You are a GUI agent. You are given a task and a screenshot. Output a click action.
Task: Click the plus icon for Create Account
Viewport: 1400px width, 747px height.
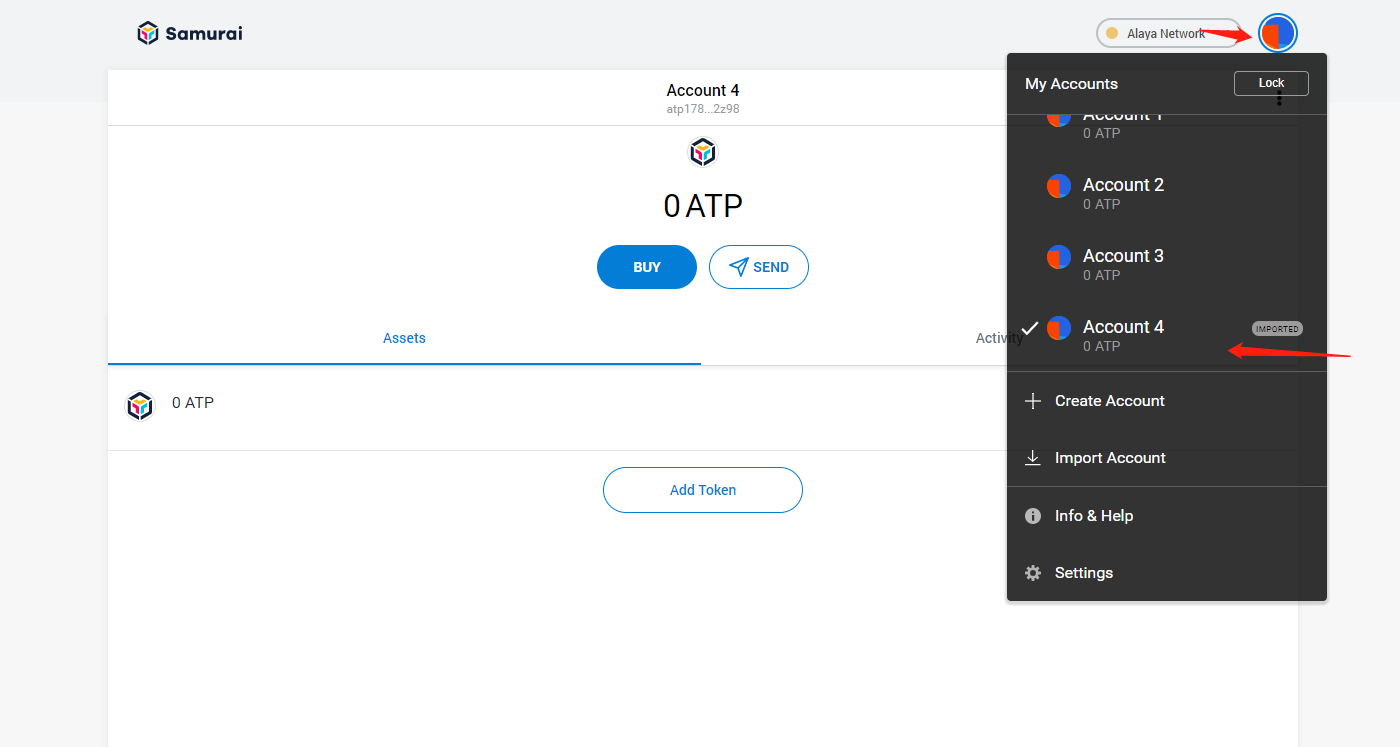coord(1033,401)
